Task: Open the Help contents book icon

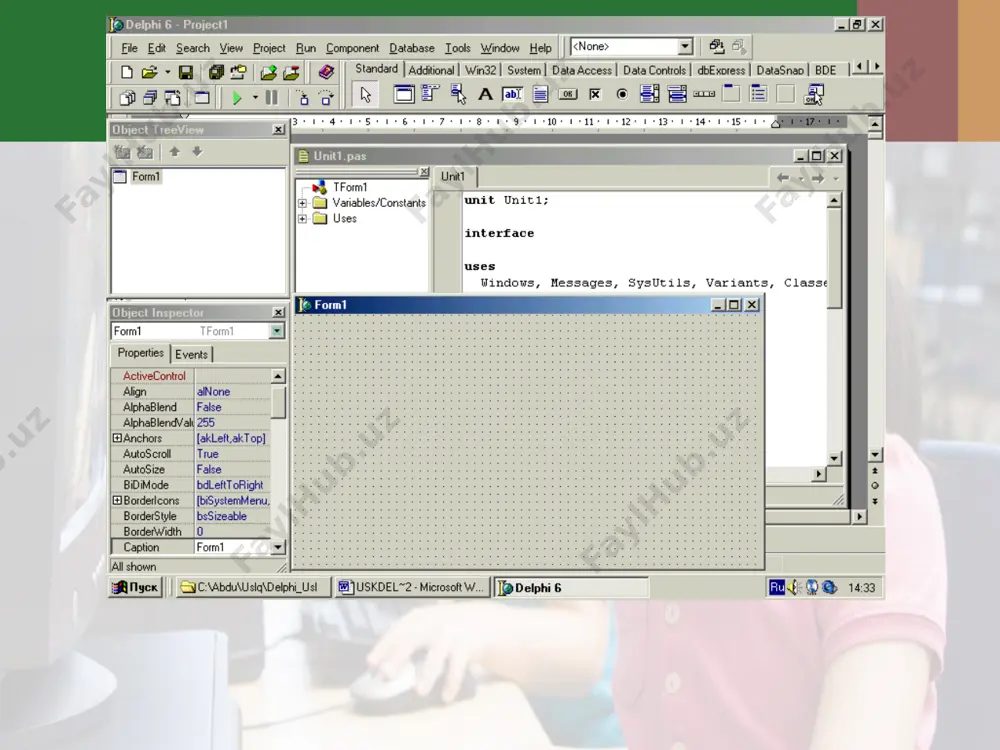Action: coord(326,72)
